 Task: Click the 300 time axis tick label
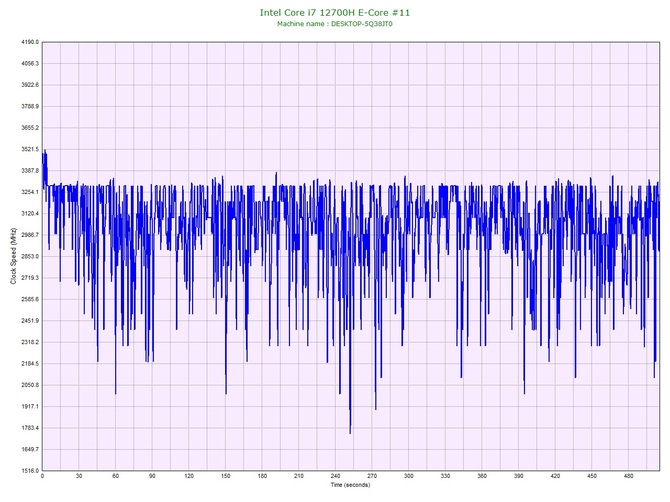tap(408, 476)
